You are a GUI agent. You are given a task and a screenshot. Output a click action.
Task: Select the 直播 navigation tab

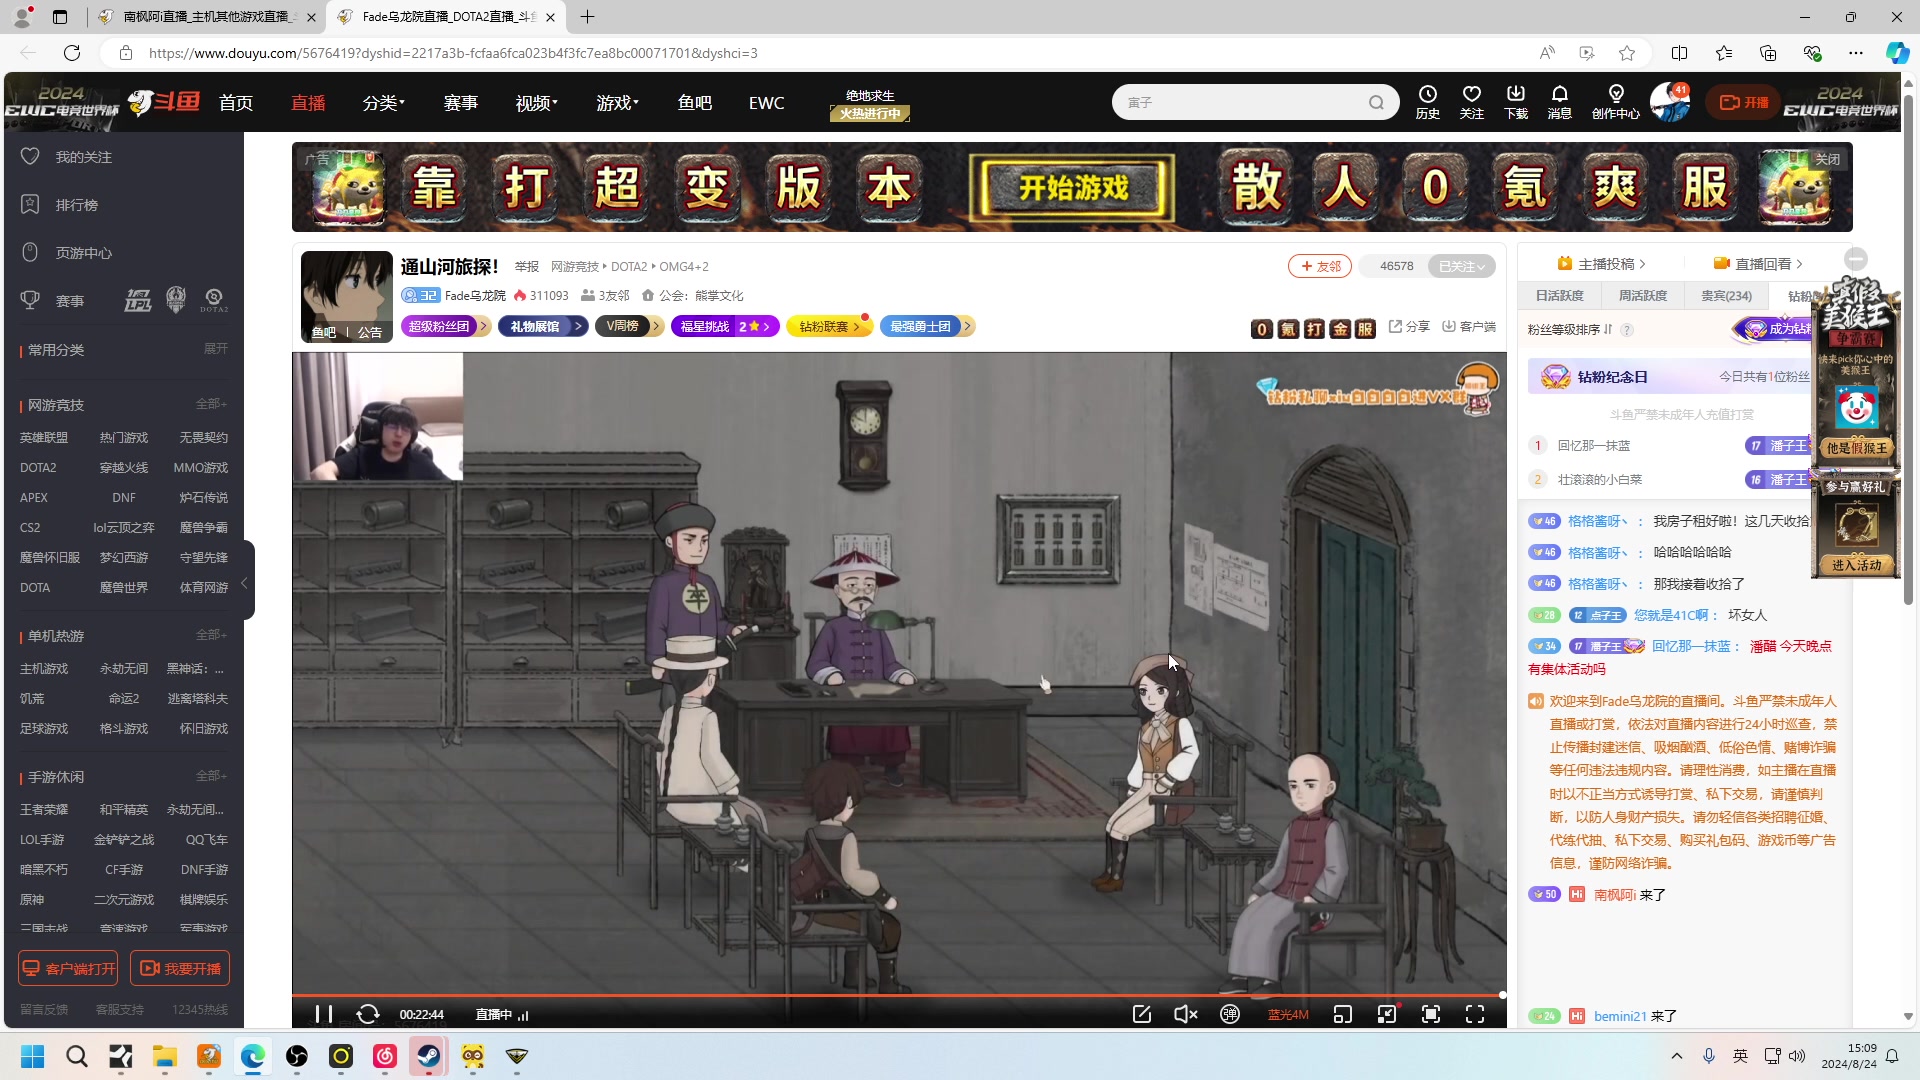point(308,103)
